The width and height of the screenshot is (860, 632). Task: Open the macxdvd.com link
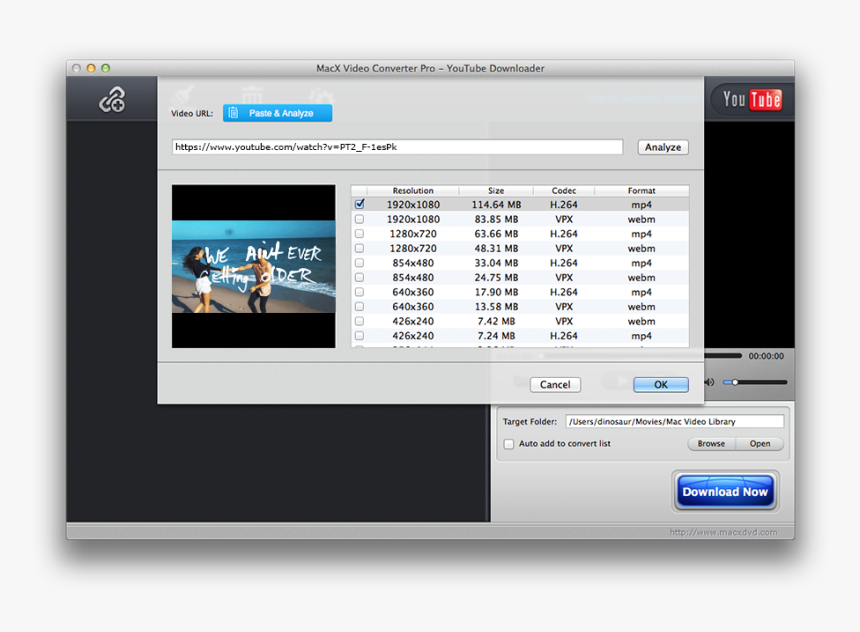(x=723, y=532)
